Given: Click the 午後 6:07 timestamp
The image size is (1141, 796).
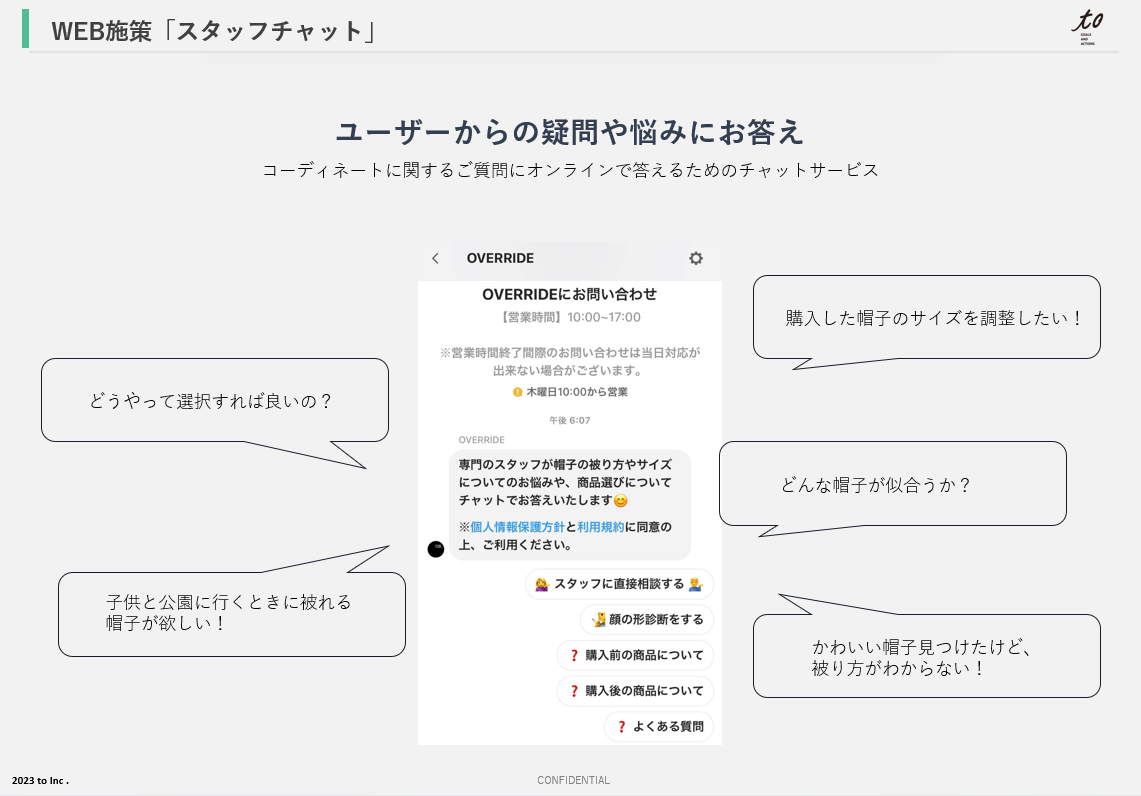Looking at the screenshot, I should pyautogui.click(x=570, y=421).
